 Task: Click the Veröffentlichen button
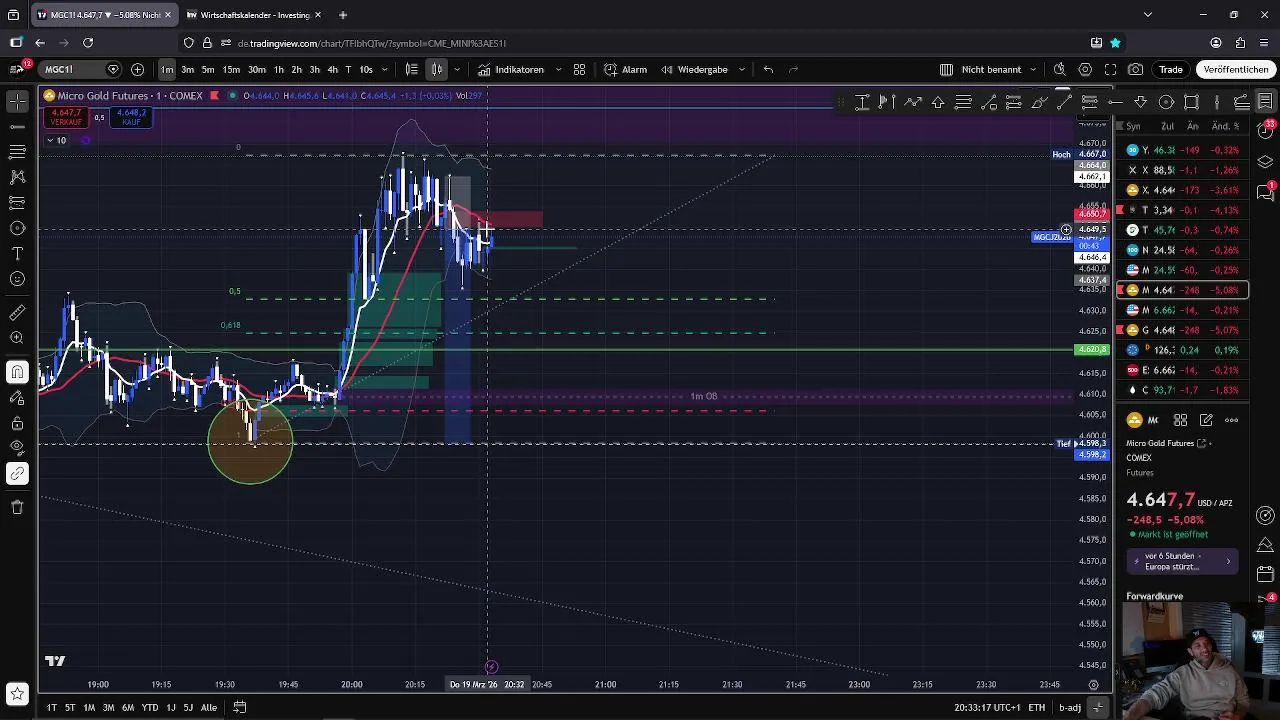[1236, 69]
